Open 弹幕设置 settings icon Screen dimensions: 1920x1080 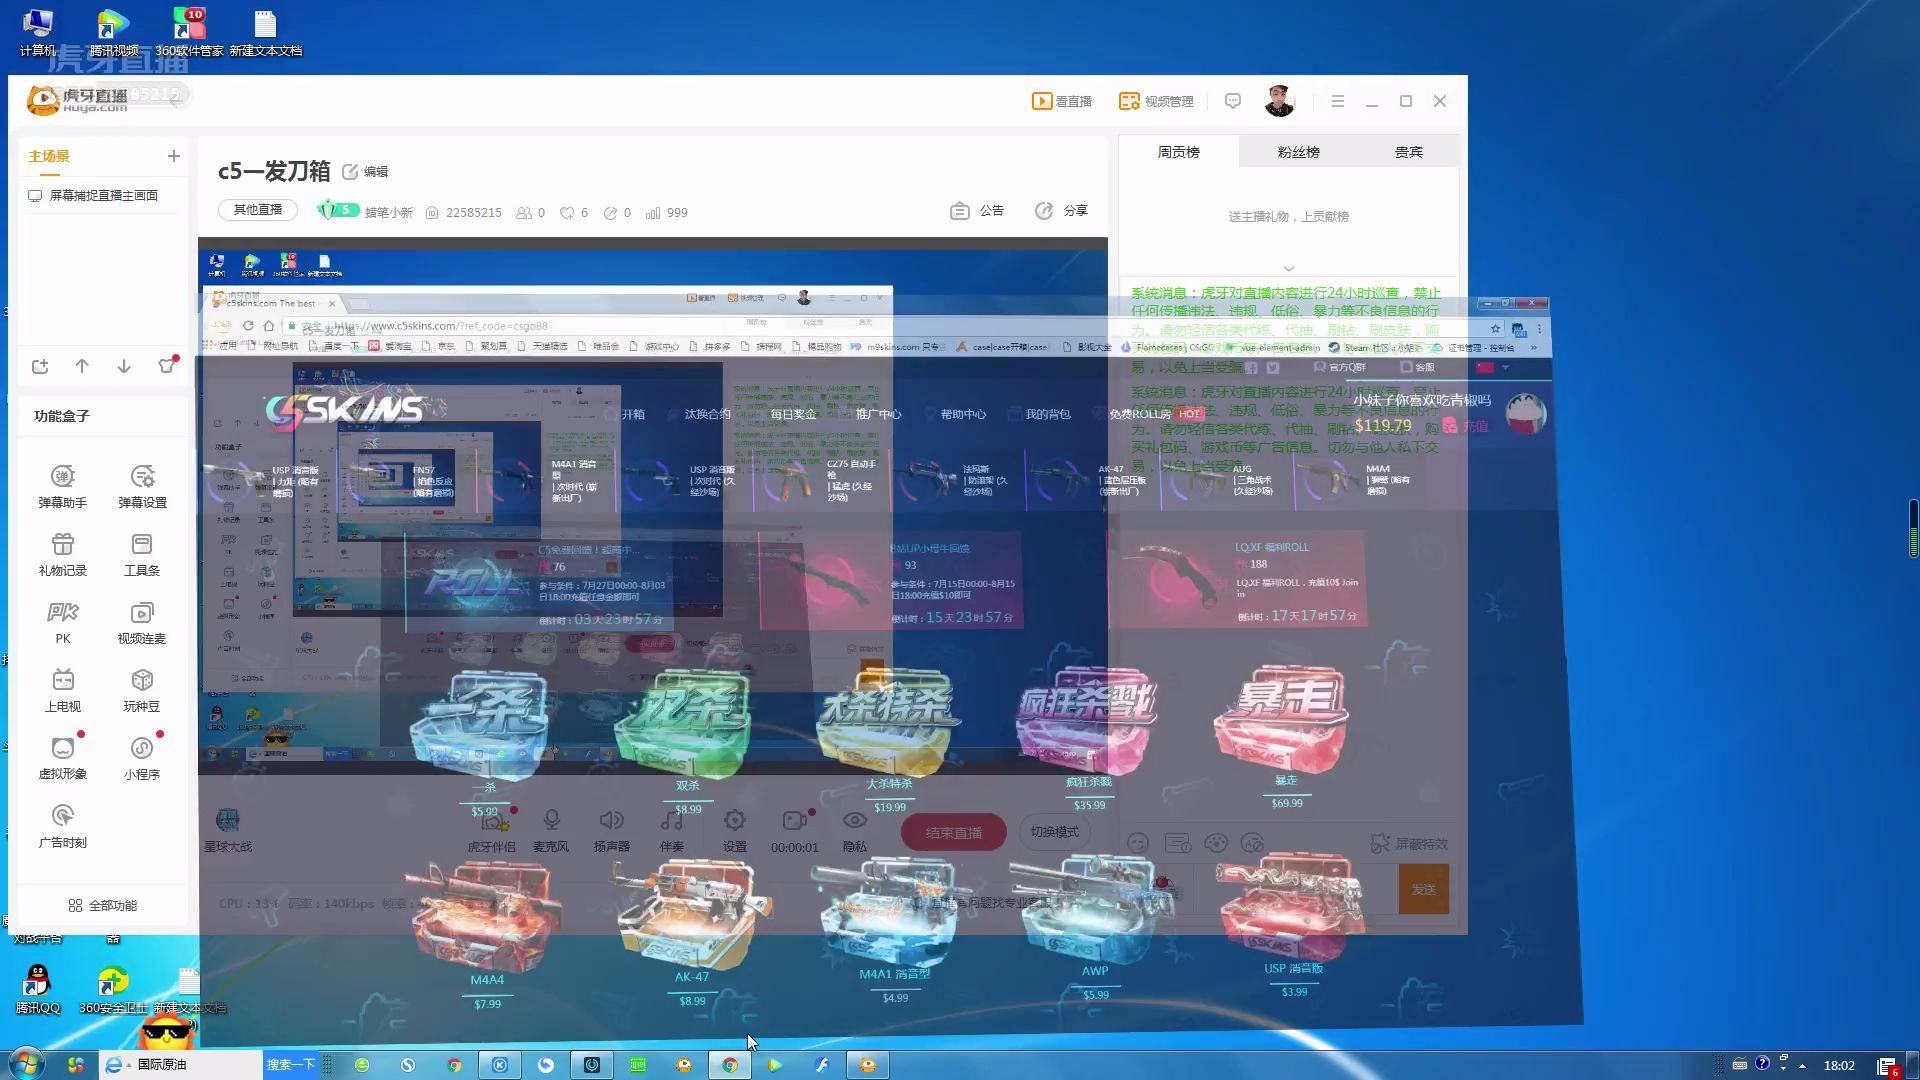(x=142, y=477)
